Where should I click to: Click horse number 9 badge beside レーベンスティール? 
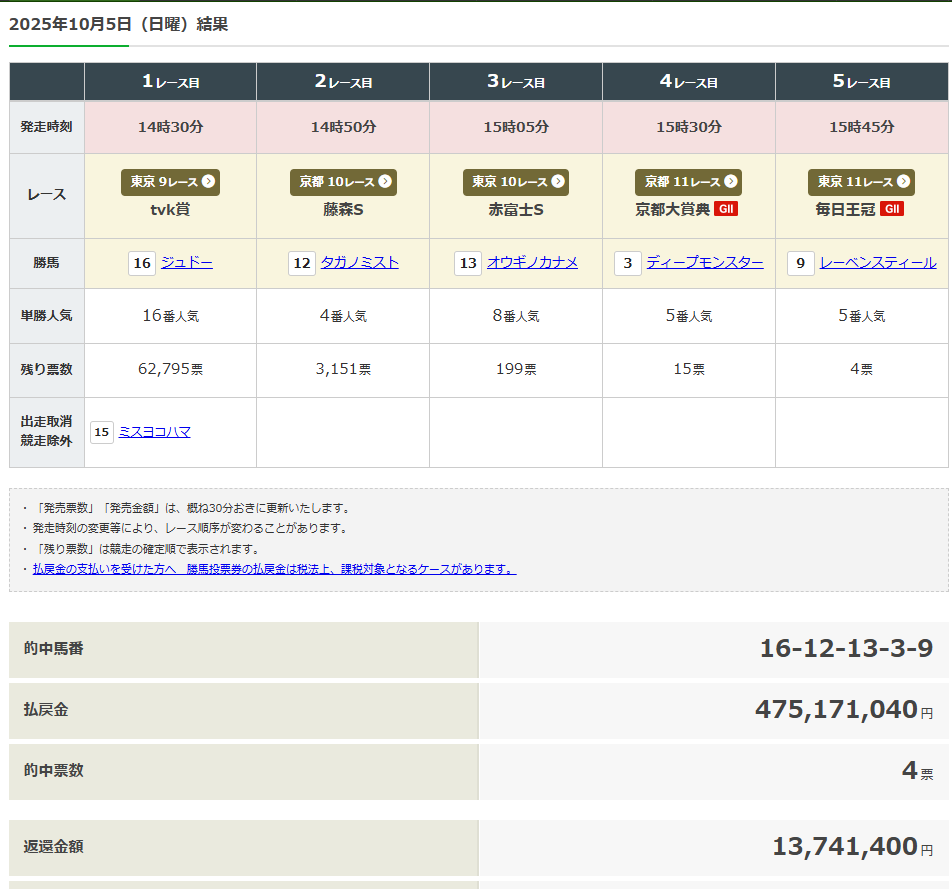[800, 264]
